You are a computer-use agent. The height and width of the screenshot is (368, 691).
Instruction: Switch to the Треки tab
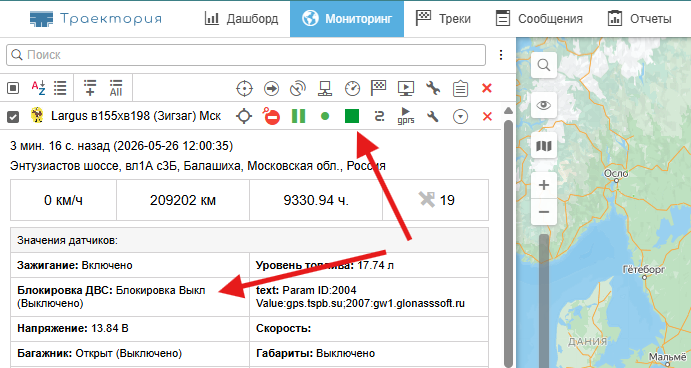pyautogui.click(x=443, y=19)
